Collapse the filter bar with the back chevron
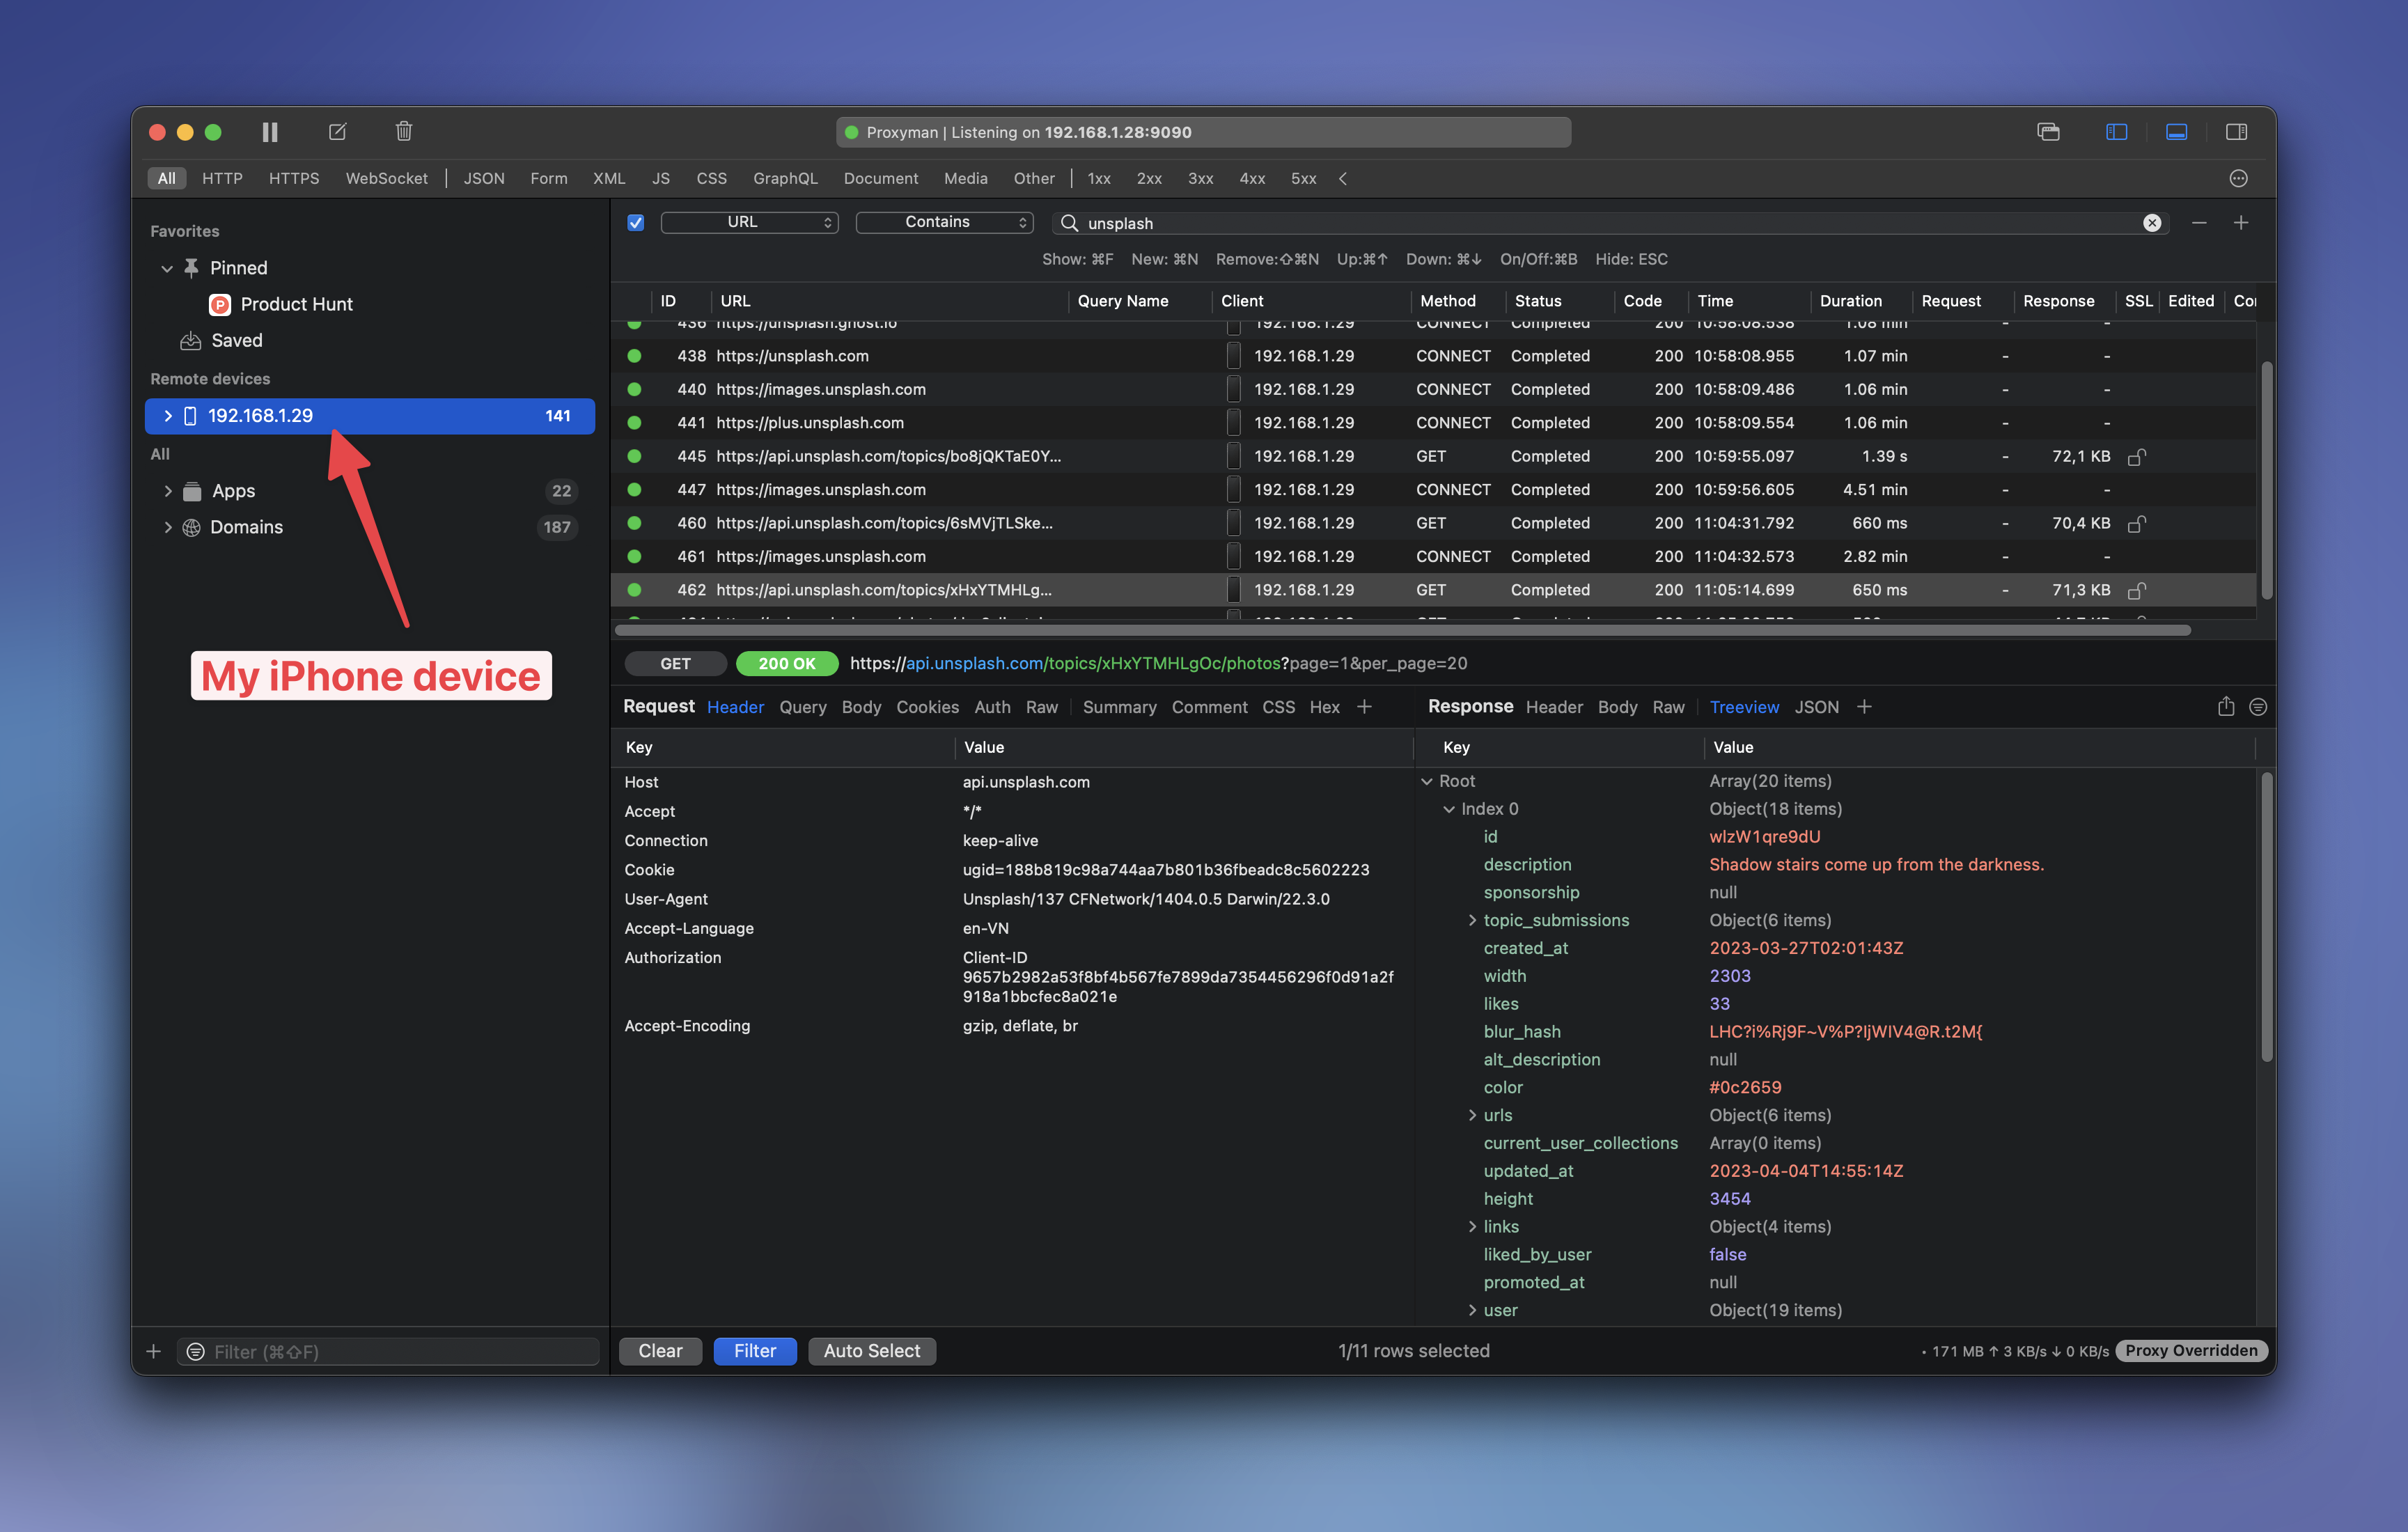Viewport: 2408px width, 1532px height. 1343,178
